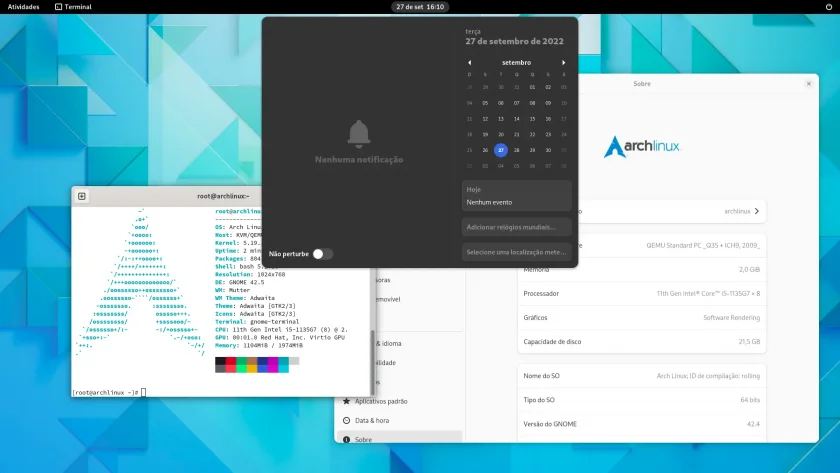Open the Terminal app menu in top bar

73,7
